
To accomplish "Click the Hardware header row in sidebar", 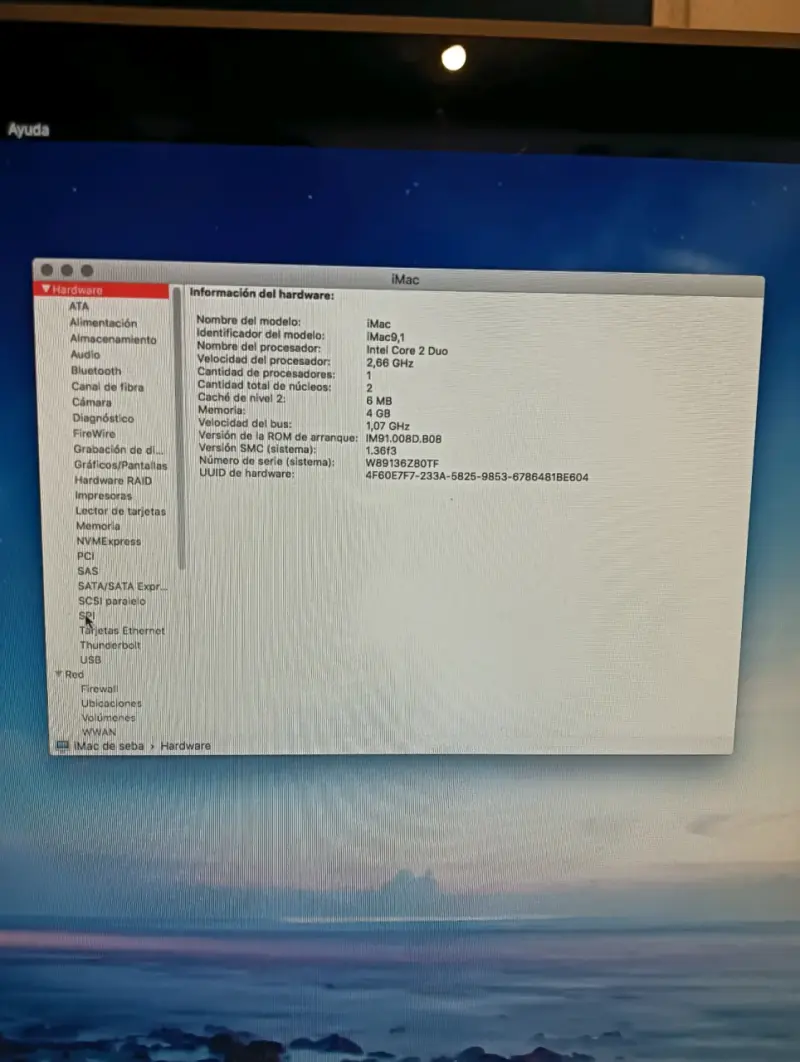I will [102, 290].
